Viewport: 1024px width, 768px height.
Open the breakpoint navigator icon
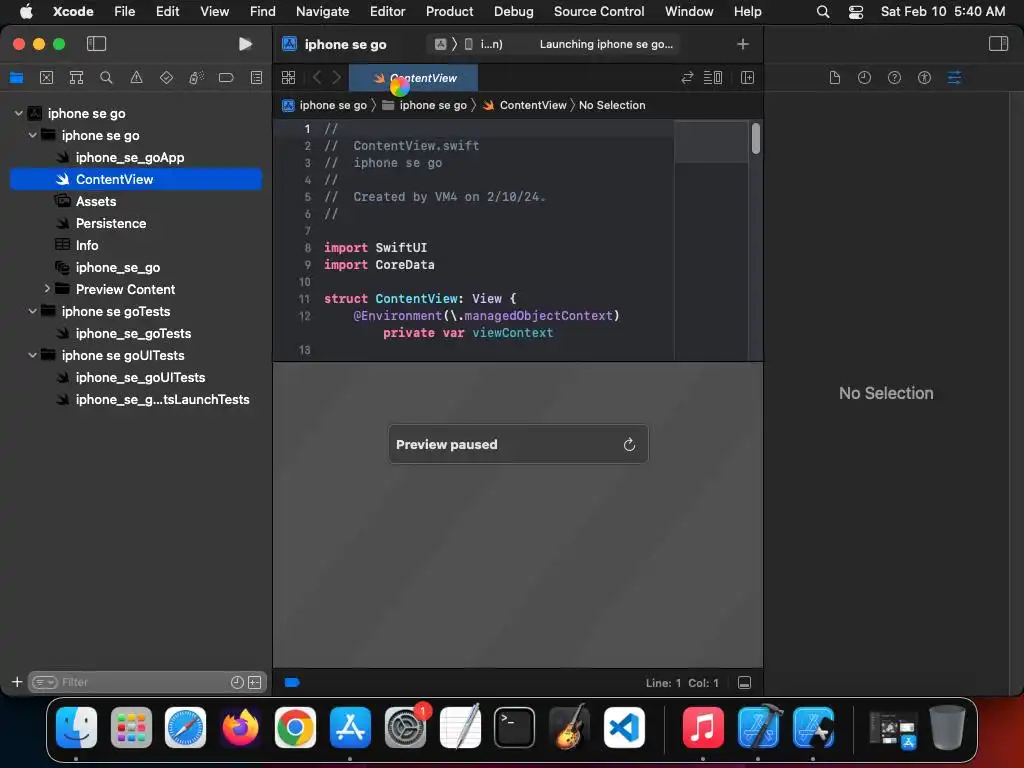[x=226, y=78]
